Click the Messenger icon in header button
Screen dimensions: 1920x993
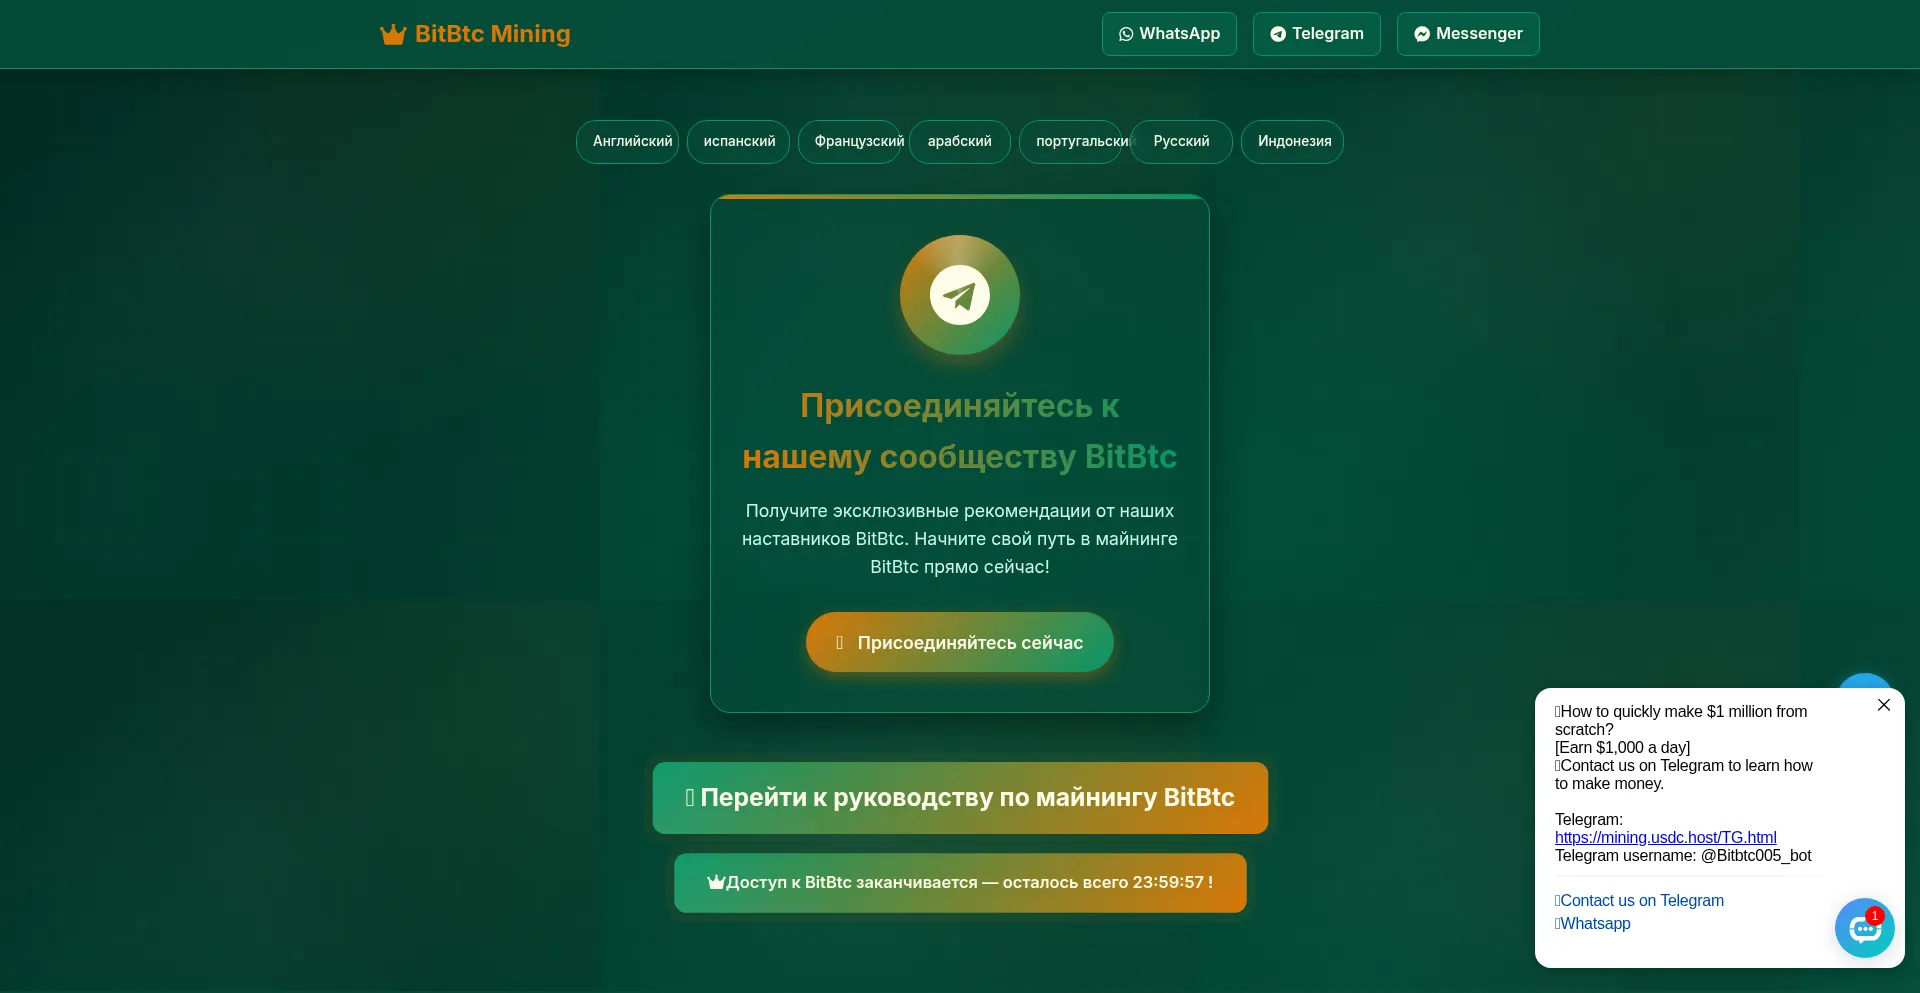click(x=1422, y=34)
